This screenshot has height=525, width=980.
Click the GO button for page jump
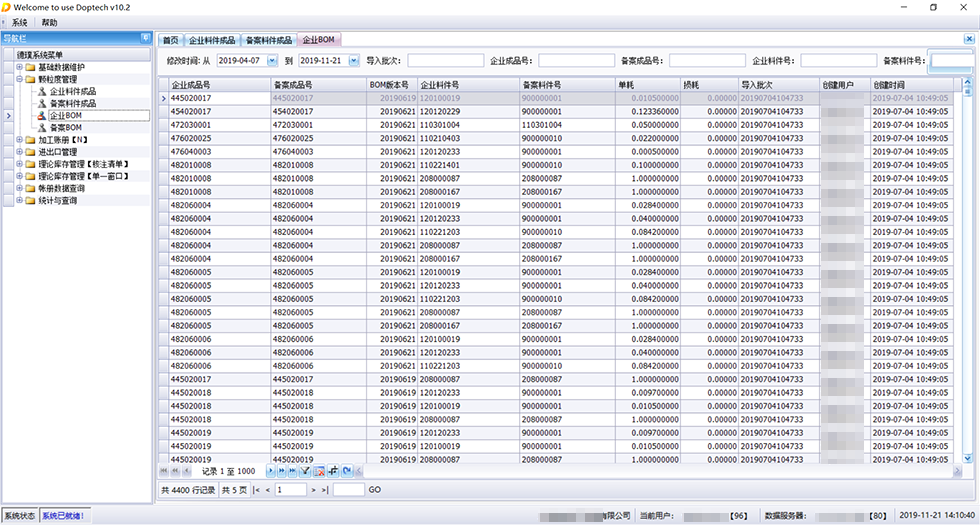[375, 490]
